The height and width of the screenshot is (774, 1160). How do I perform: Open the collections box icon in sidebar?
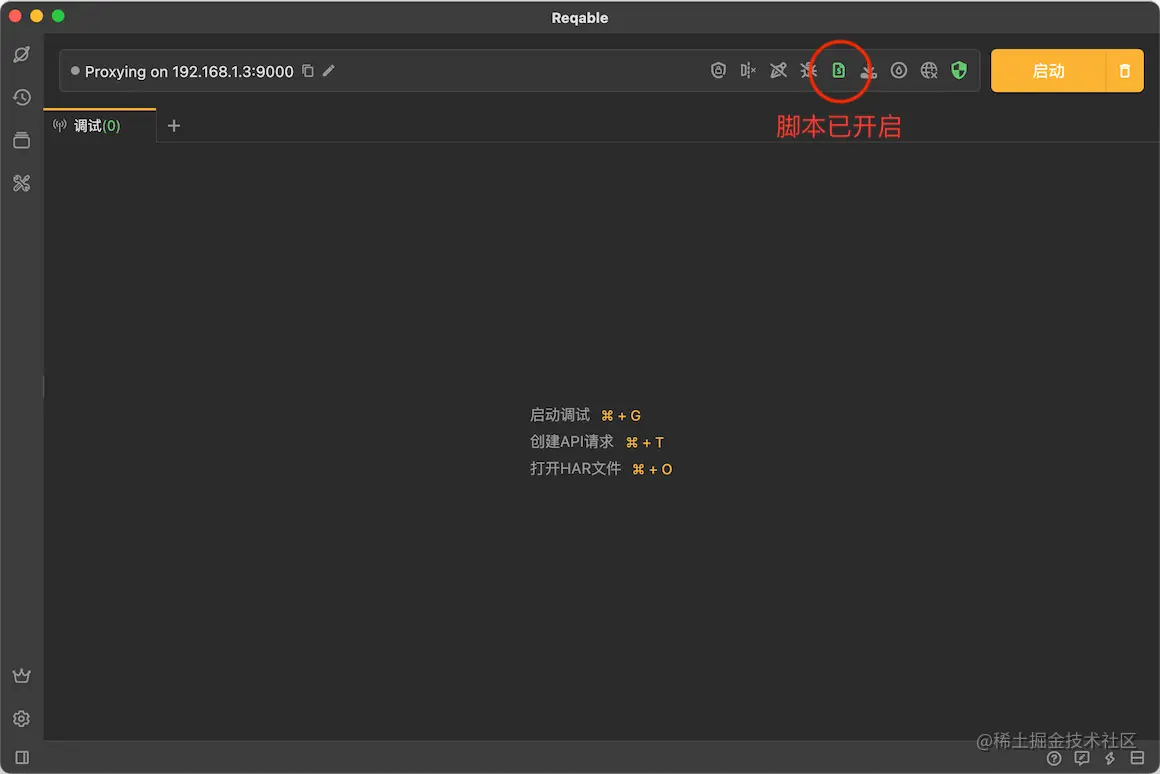21,140
